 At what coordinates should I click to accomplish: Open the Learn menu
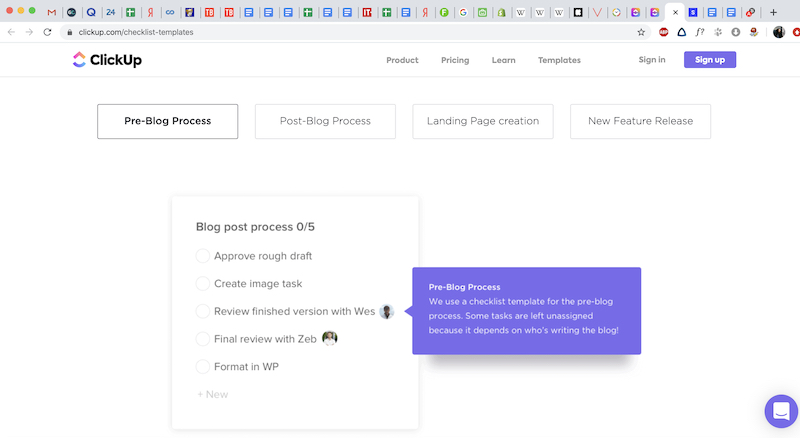504,60
